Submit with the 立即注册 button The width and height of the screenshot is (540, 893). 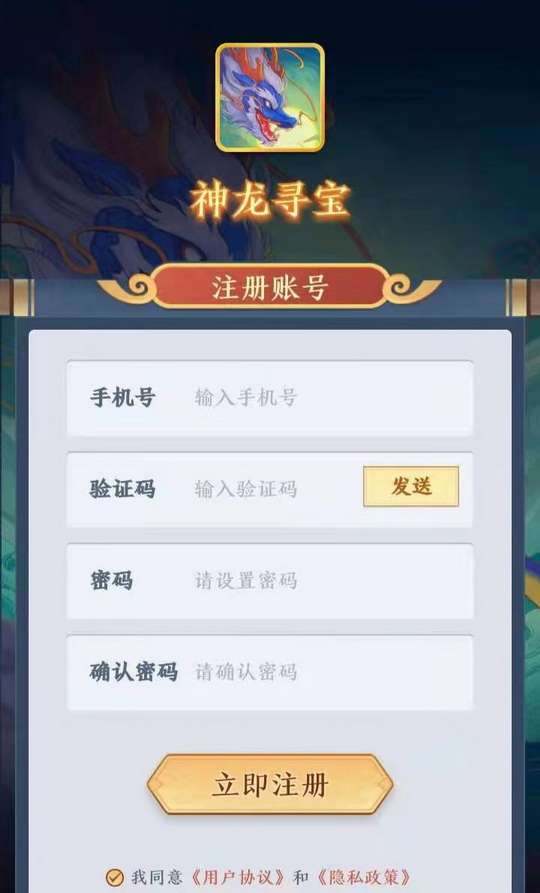tap(270, 785)
